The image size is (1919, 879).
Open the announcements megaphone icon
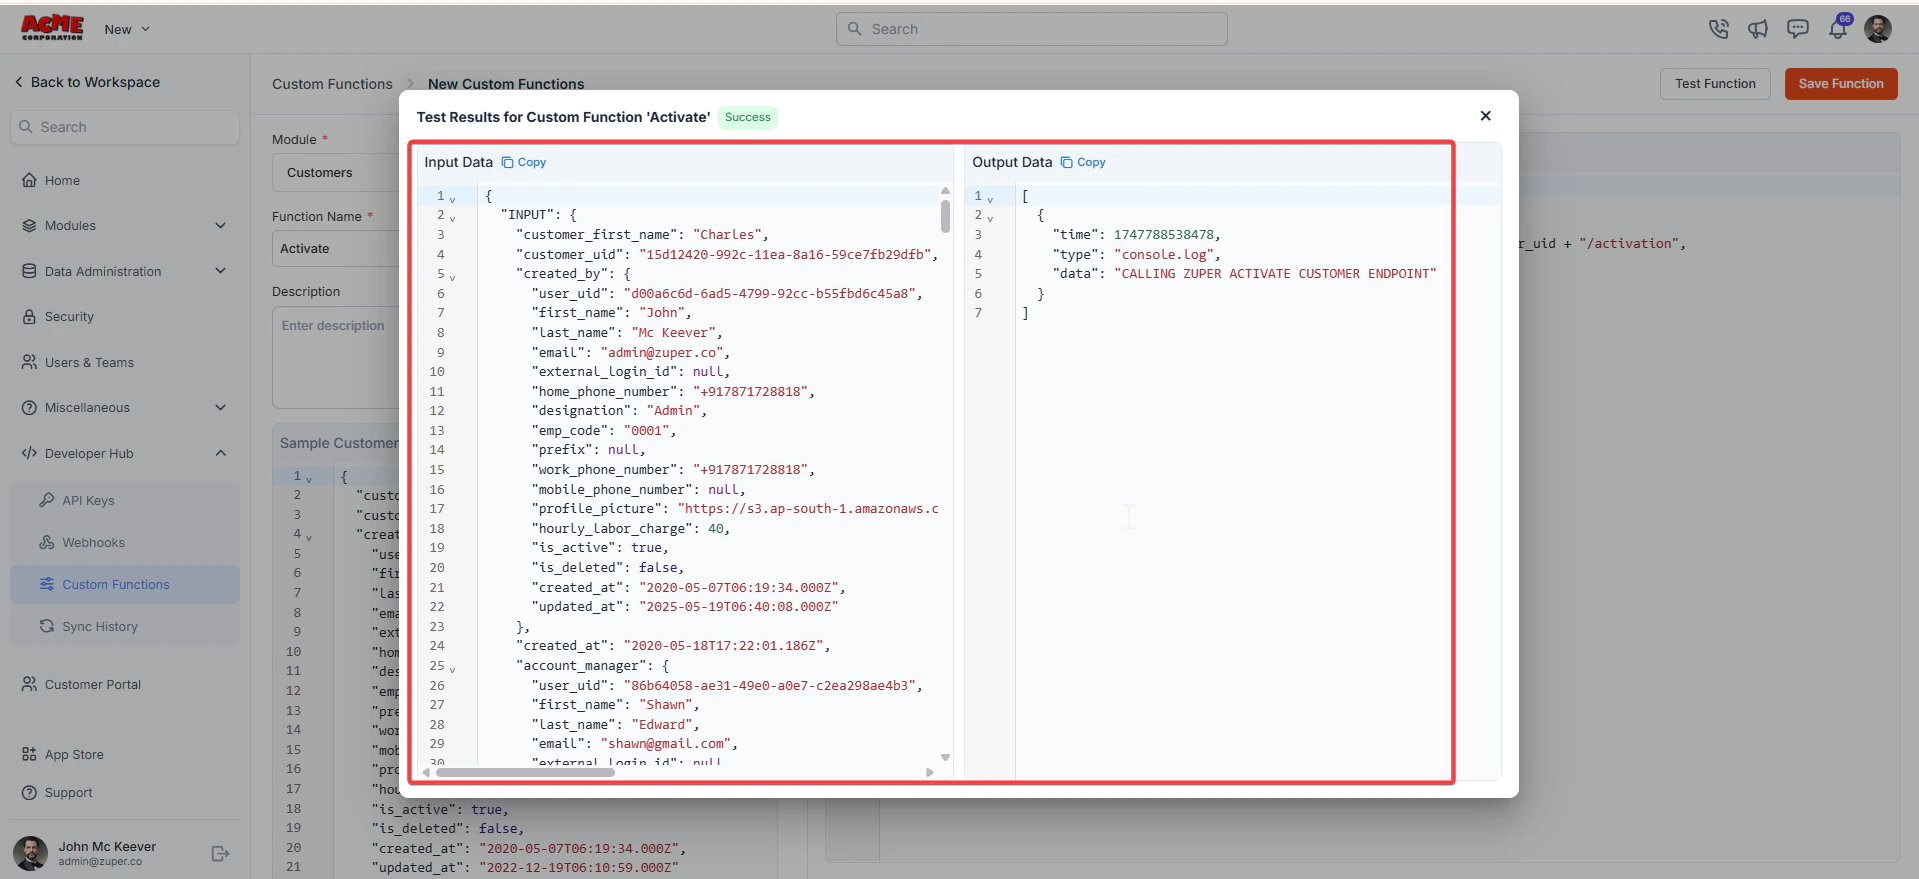click(1758, 29)
